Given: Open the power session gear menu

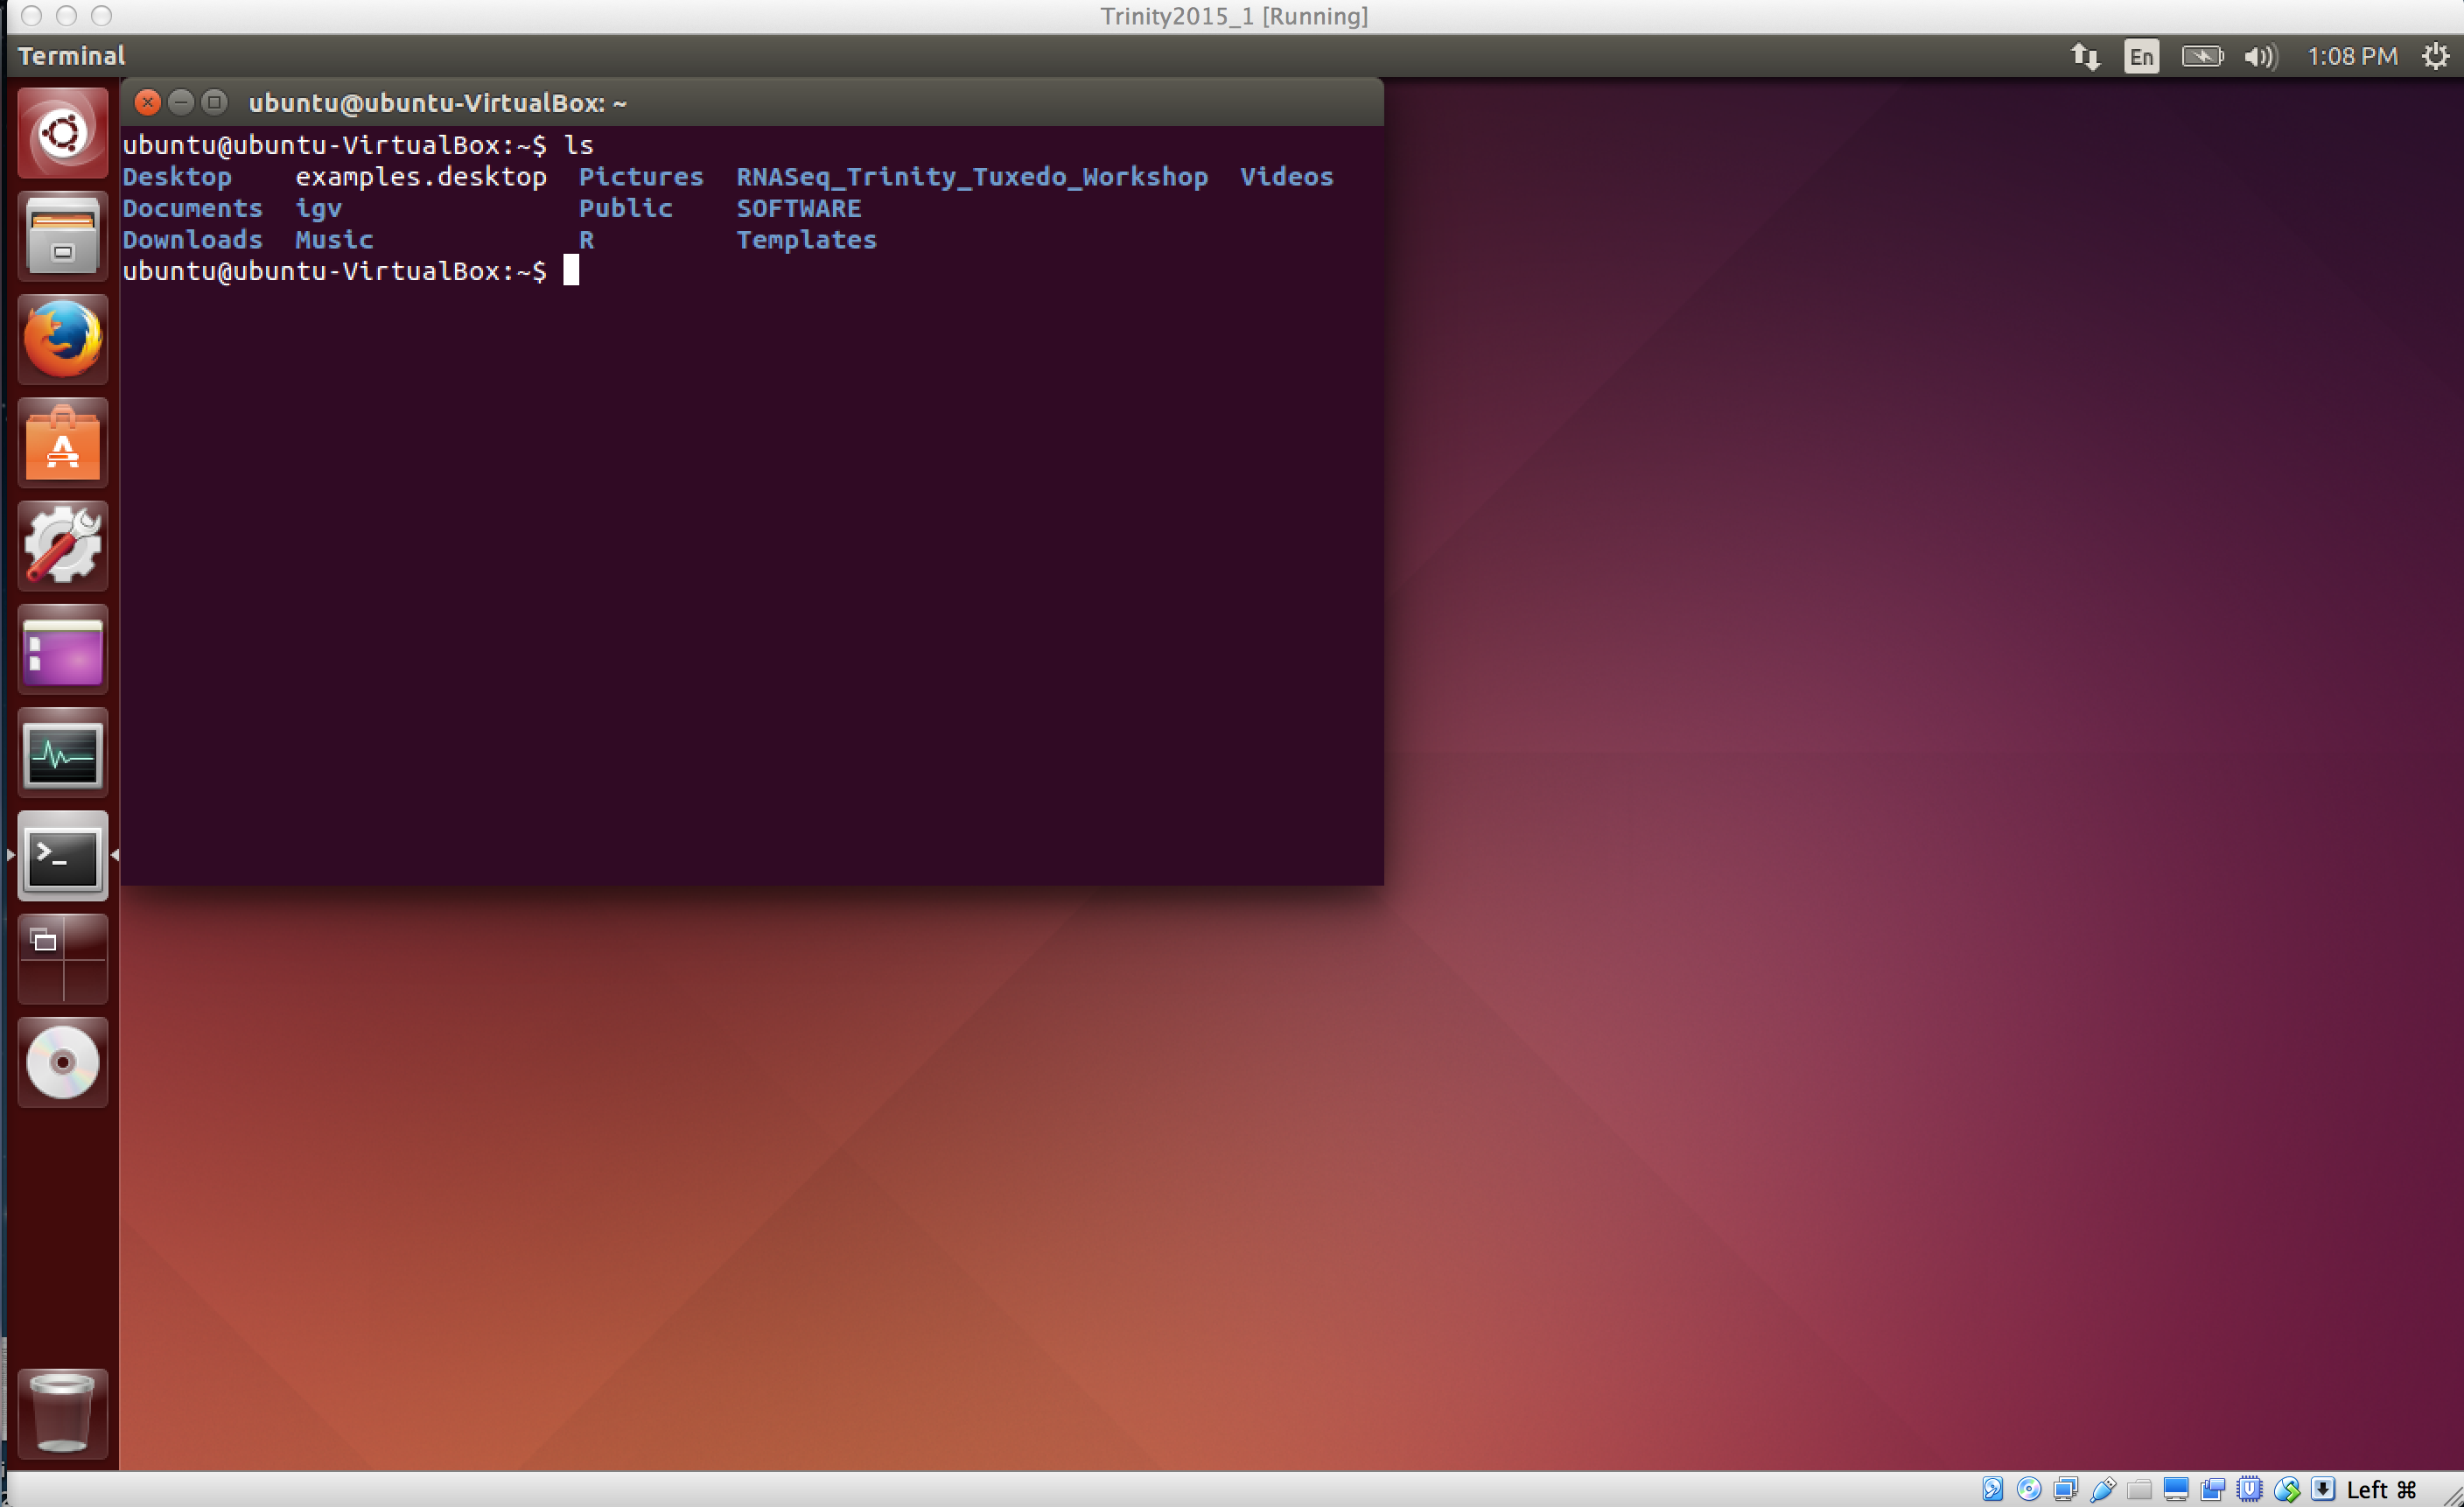Looking at the screenshot, I should (2435, 56).
